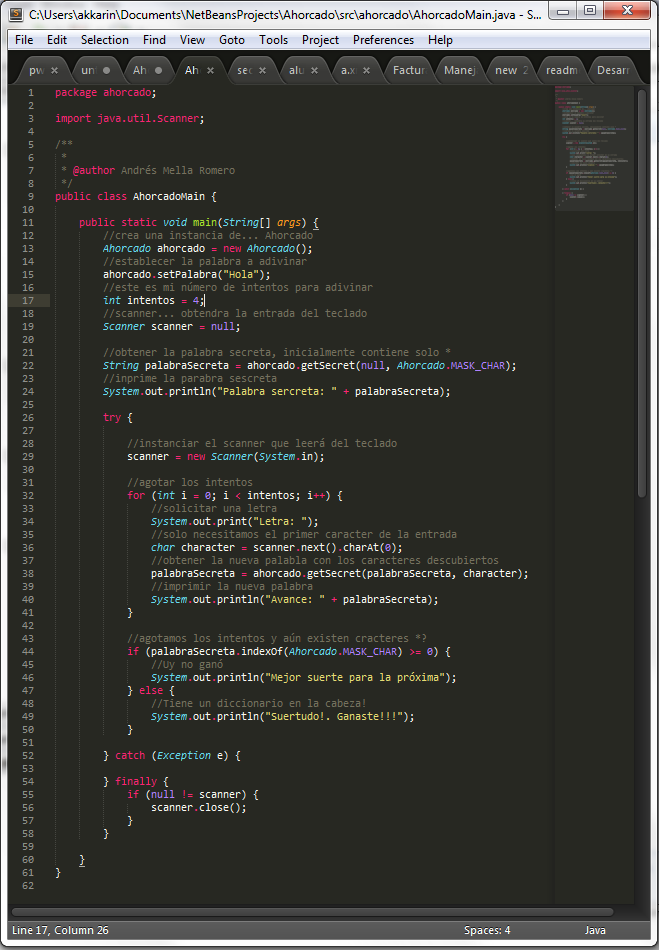Switch to the 'Factur' tab

click(x=409, y=70)
